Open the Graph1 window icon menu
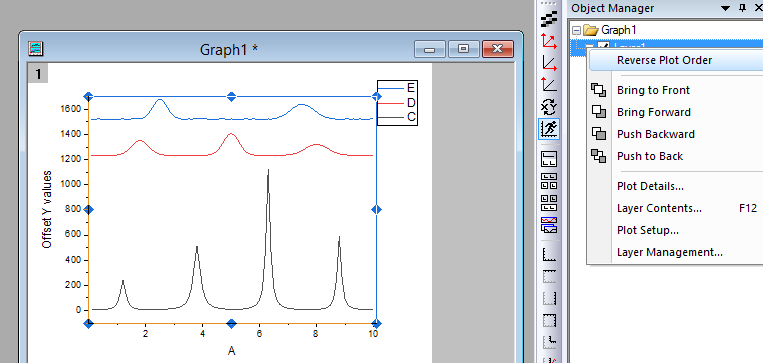The image size is (763, 363). coord(36,48)
